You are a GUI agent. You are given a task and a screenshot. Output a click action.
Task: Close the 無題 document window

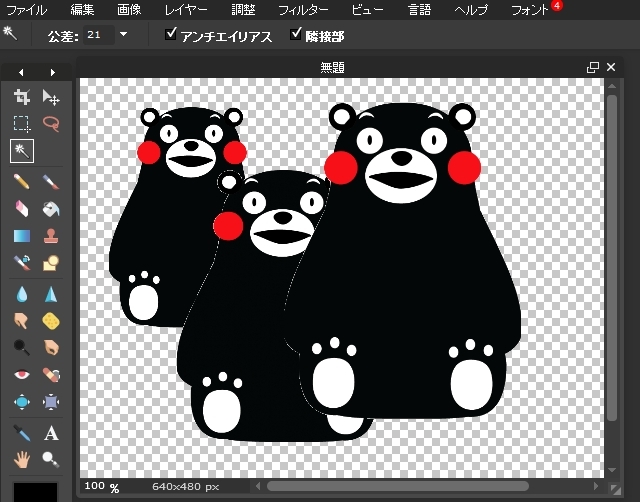click(x=611, y=67)
